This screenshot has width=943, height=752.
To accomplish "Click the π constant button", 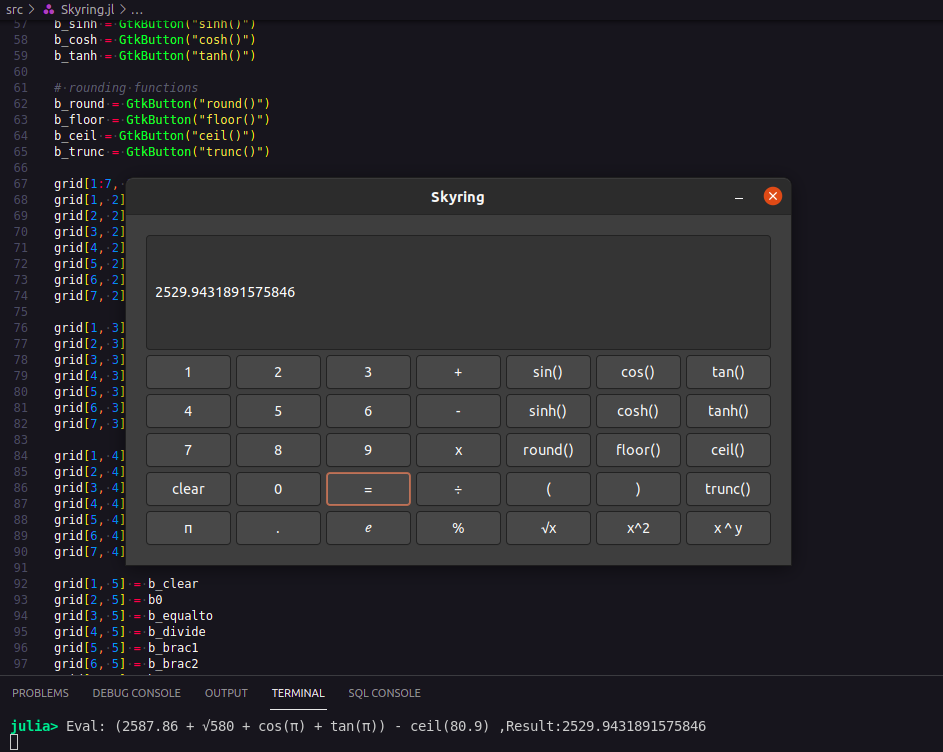I will point(188,528).
